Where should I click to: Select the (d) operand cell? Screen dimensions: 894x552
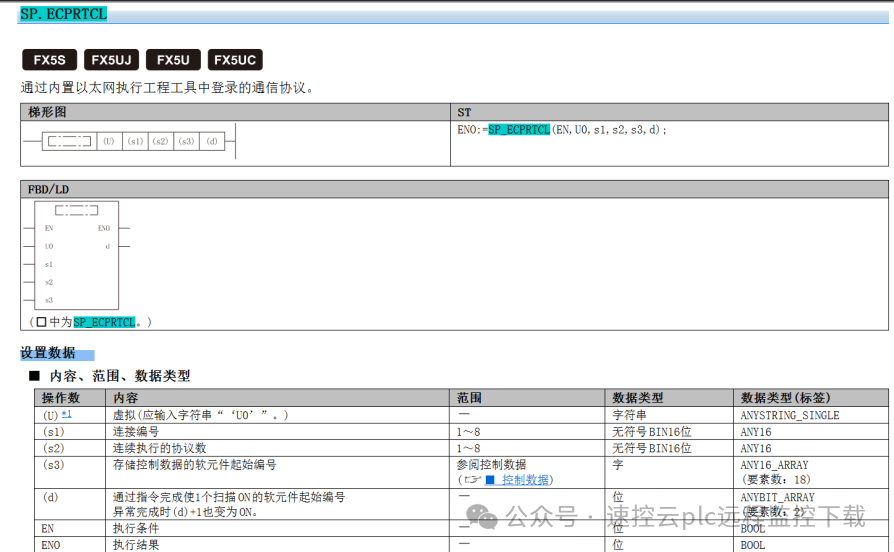pos(70,504)
